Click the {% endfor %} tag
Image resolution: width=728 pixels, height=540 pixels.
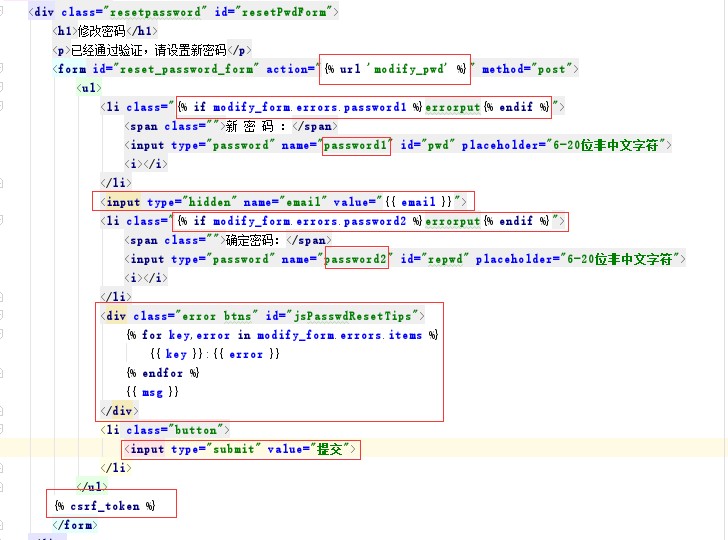tap(163, 373)
